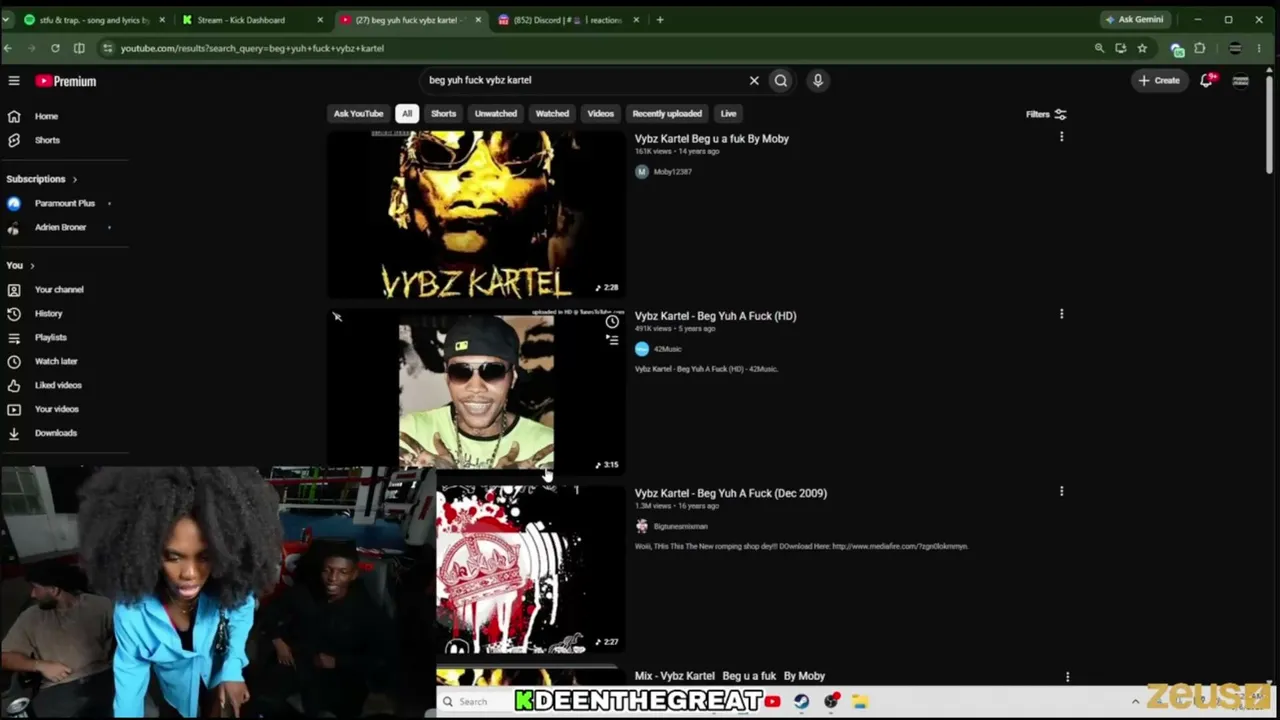Clear the YouTube search box with the X
This screenshot has height=720, width=1280.
[x=754, y=81]
